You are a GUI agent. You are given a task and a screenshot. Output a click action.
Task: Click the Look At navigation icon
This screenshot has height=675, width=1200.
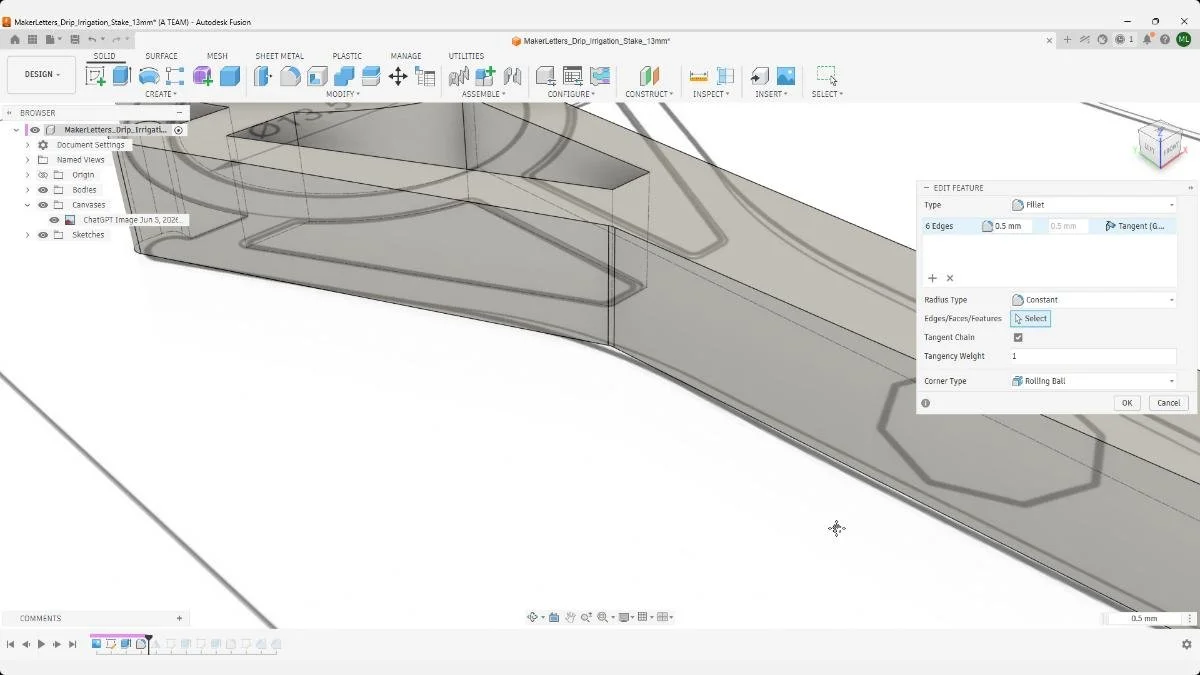point(554,617)
